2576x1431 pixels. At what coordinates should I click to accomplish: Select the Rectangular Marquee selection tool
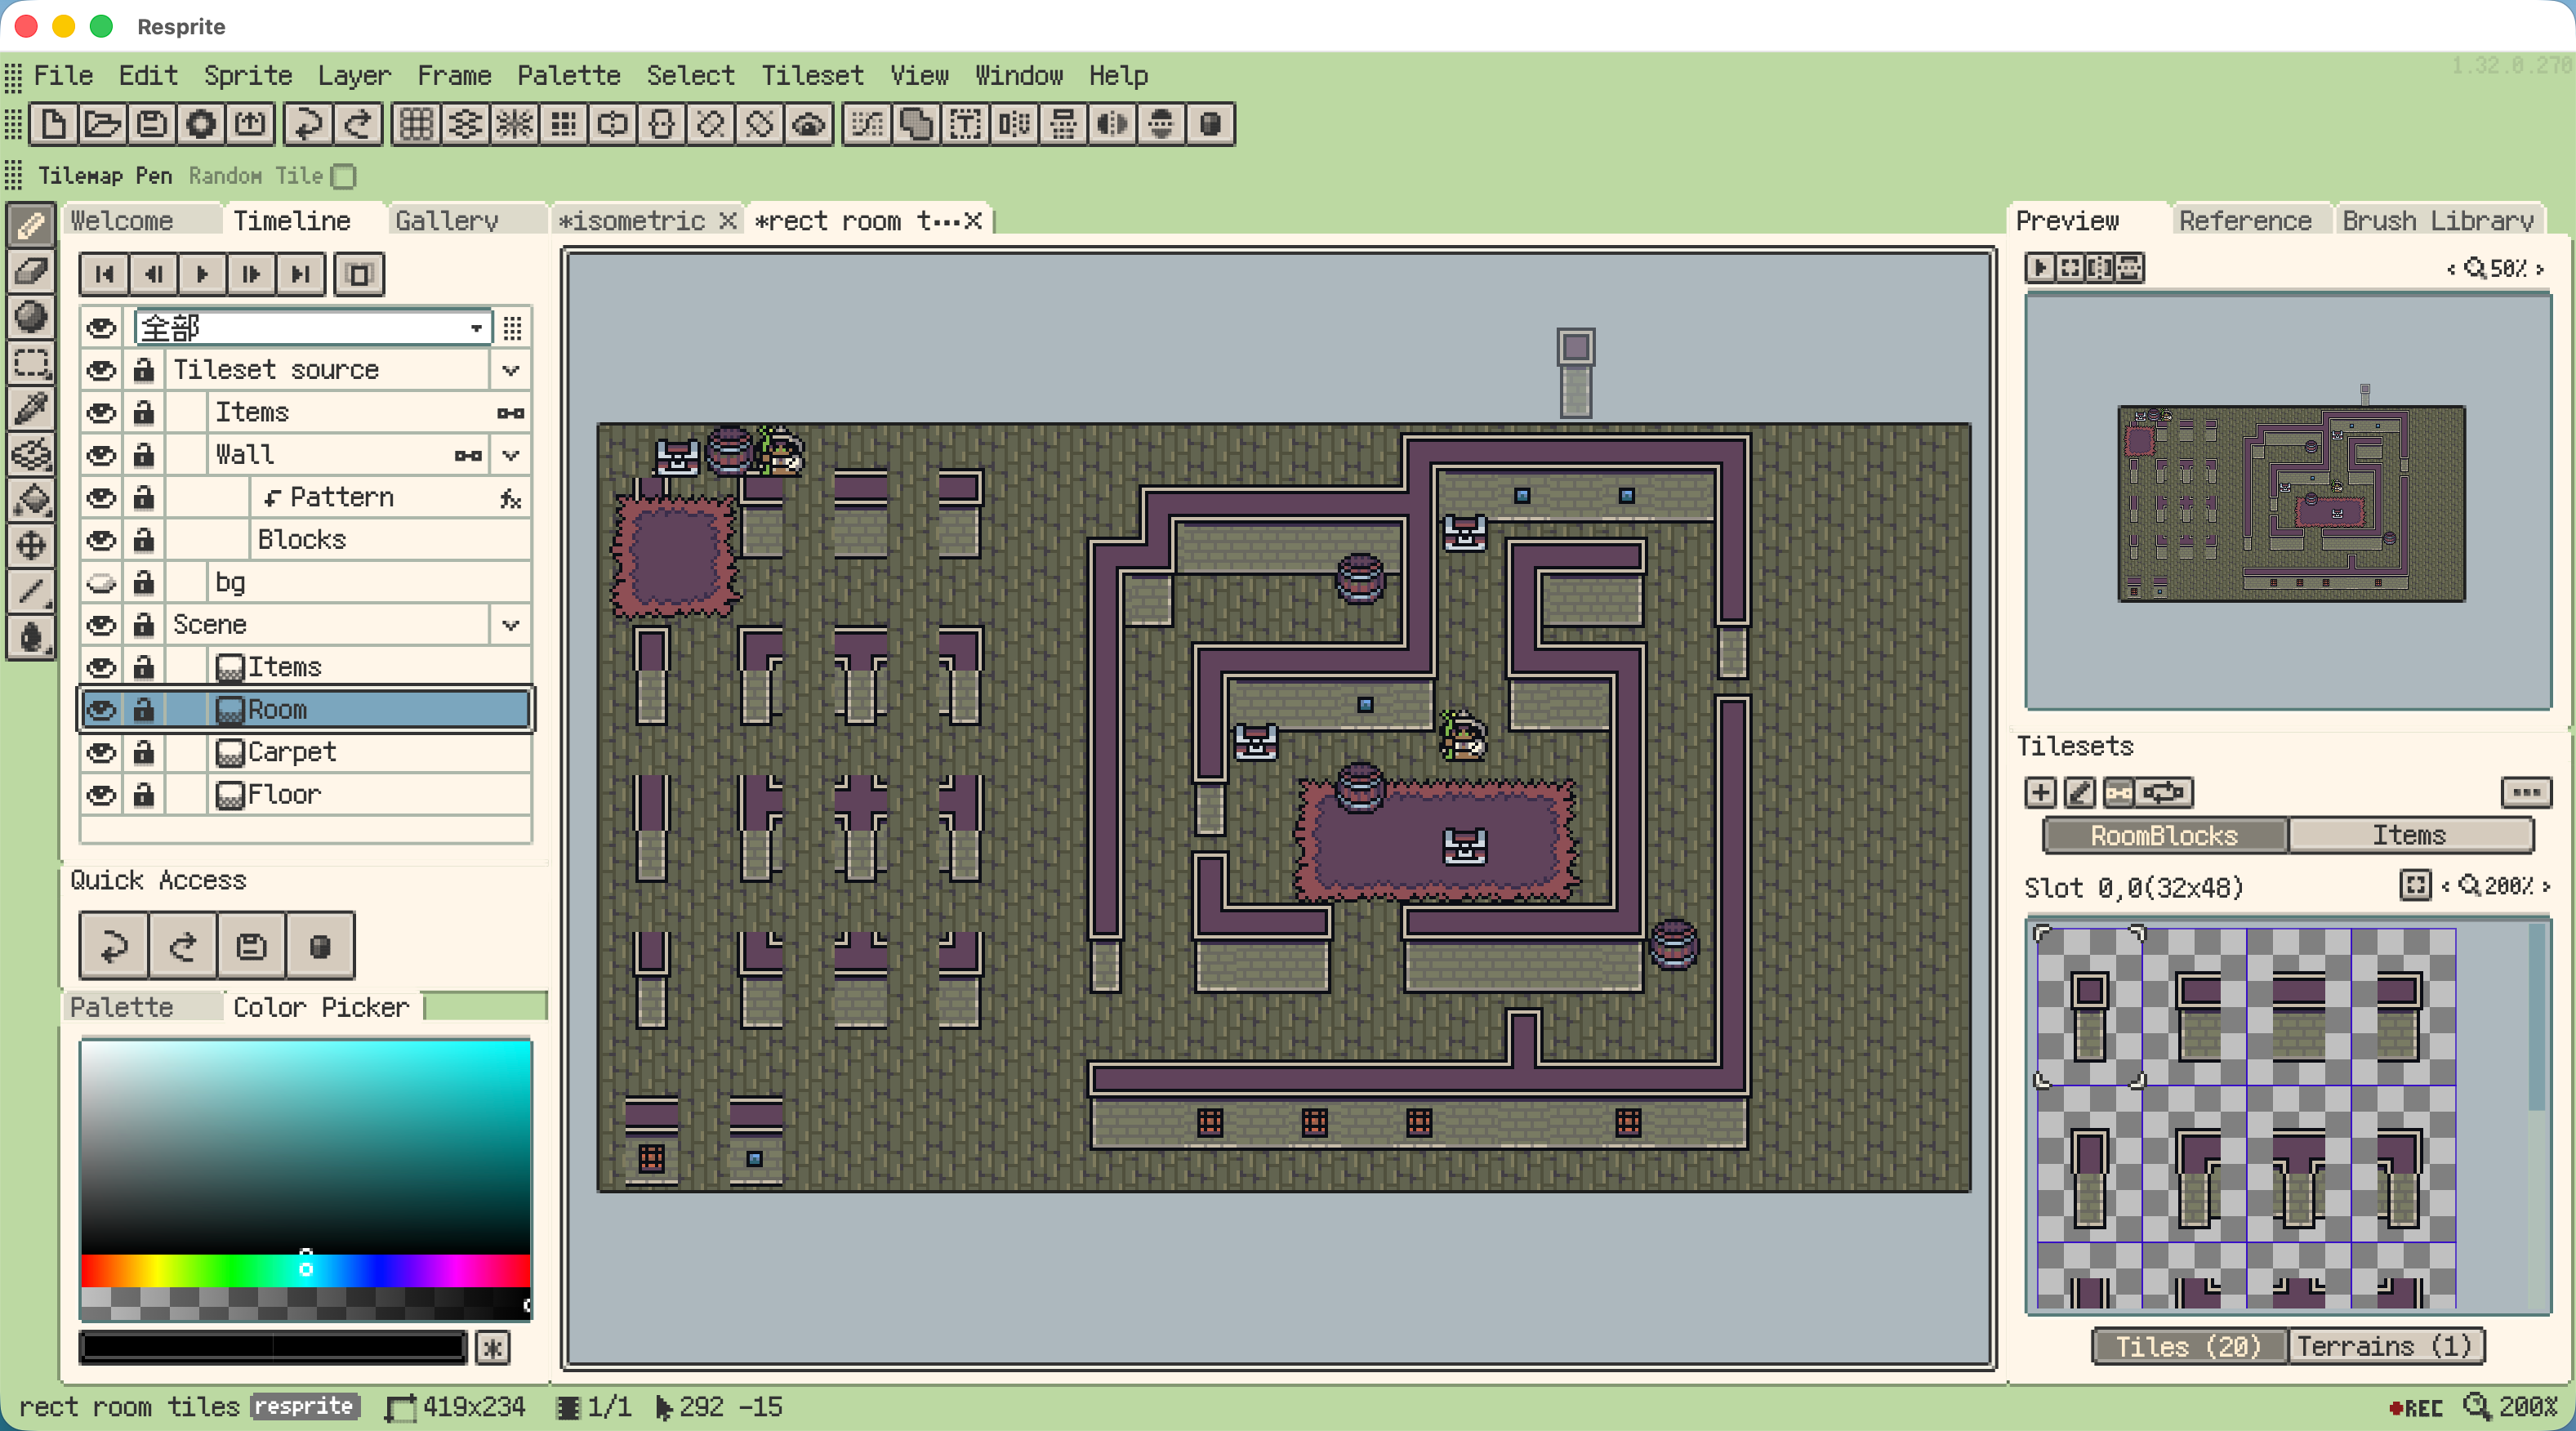tap(31, 363)
